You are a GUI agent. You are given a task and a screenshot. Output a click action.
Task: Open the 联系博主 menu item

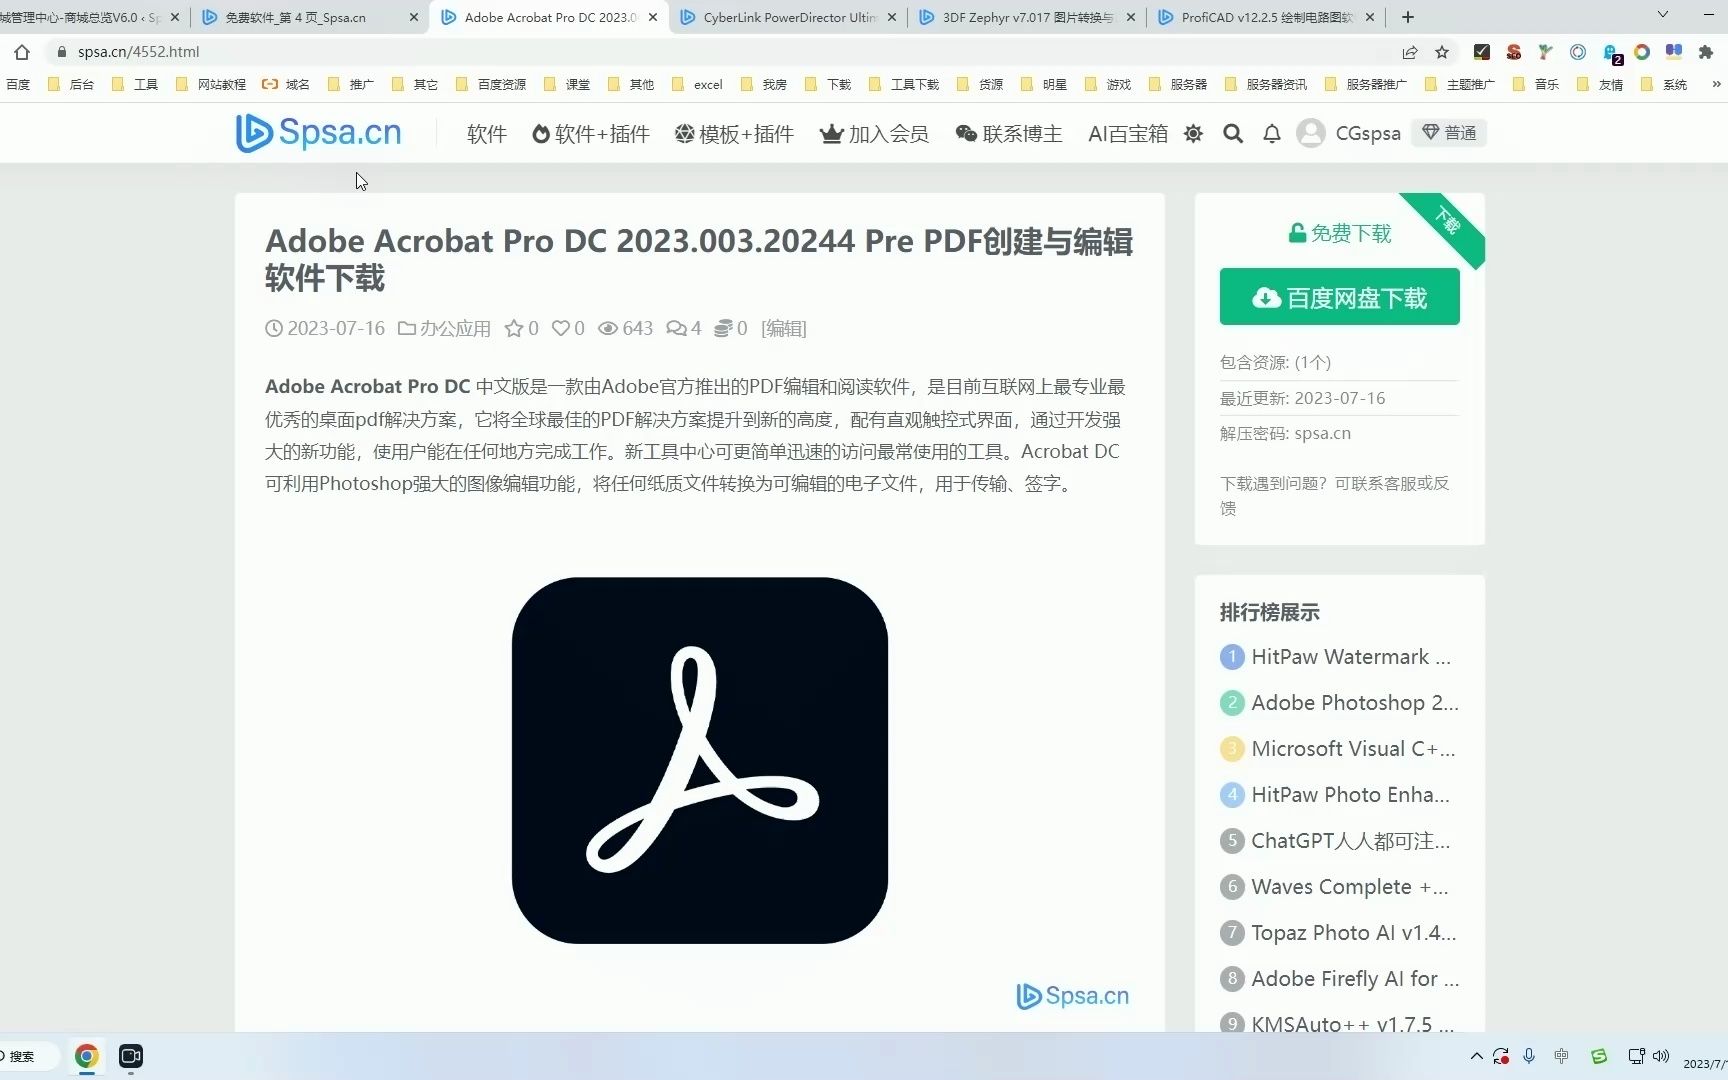pyautogui.click(x=1009, y=133)
